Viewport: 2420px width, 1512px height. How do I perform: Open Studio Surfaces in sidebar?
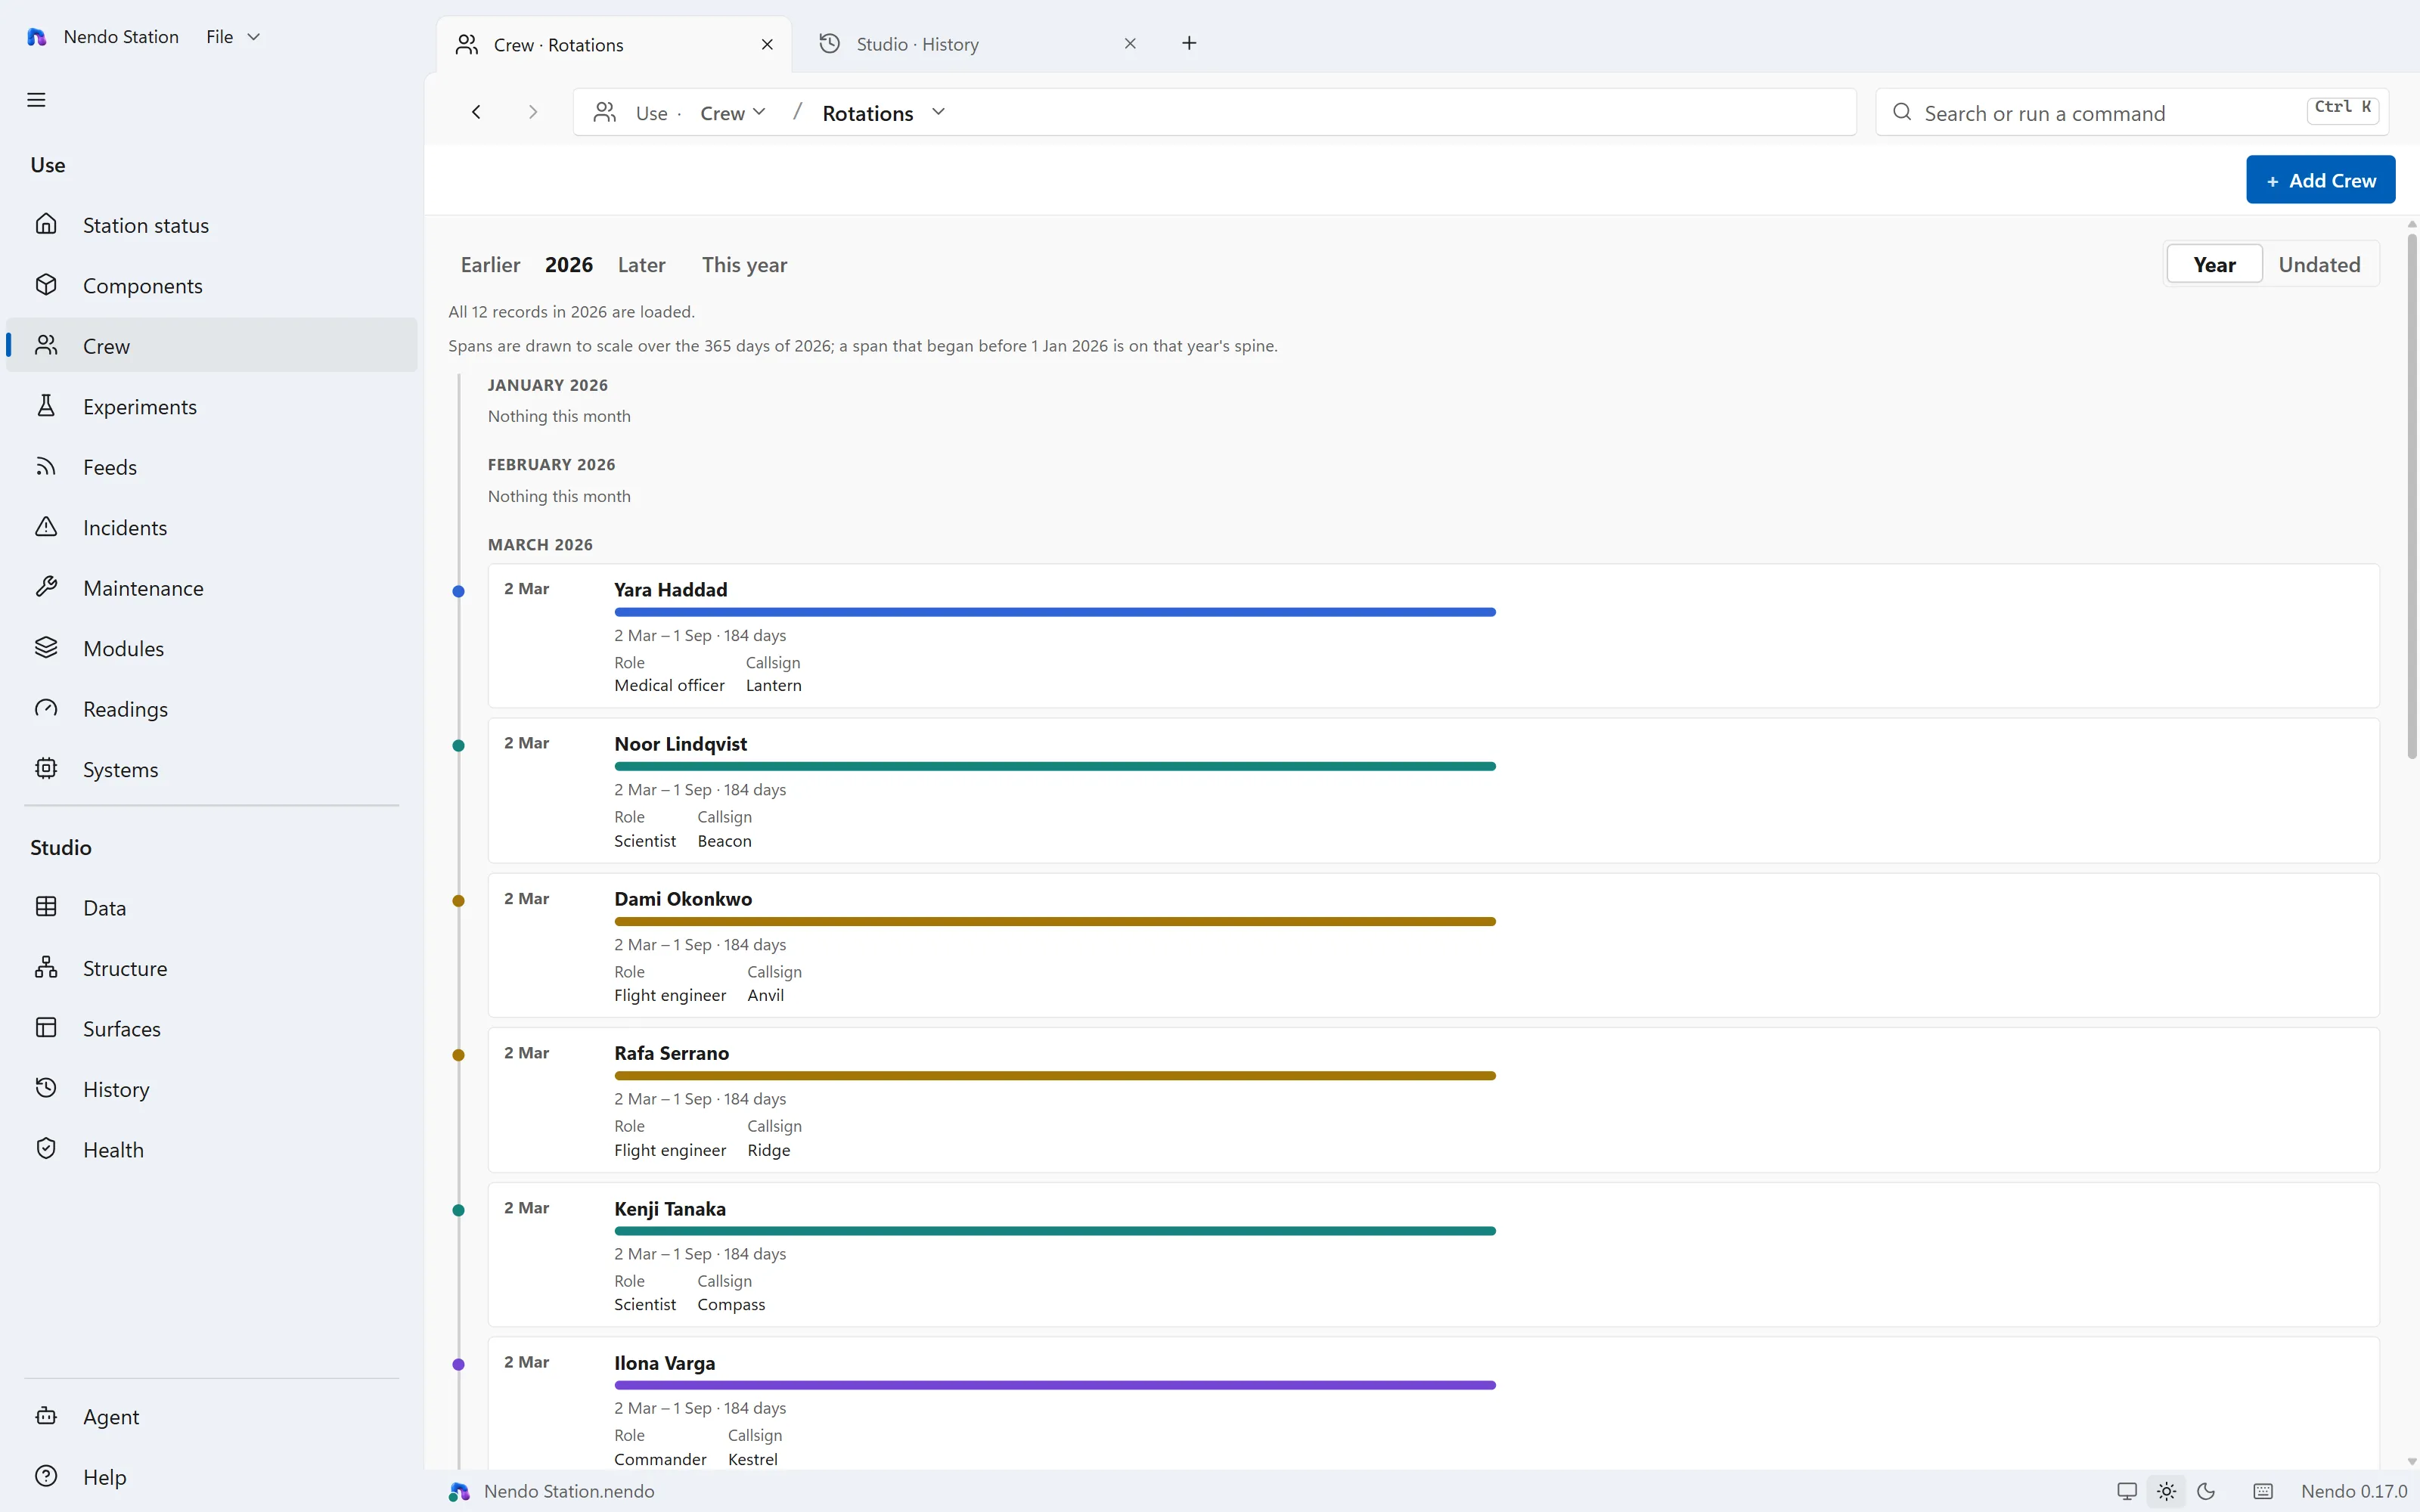212,1028
